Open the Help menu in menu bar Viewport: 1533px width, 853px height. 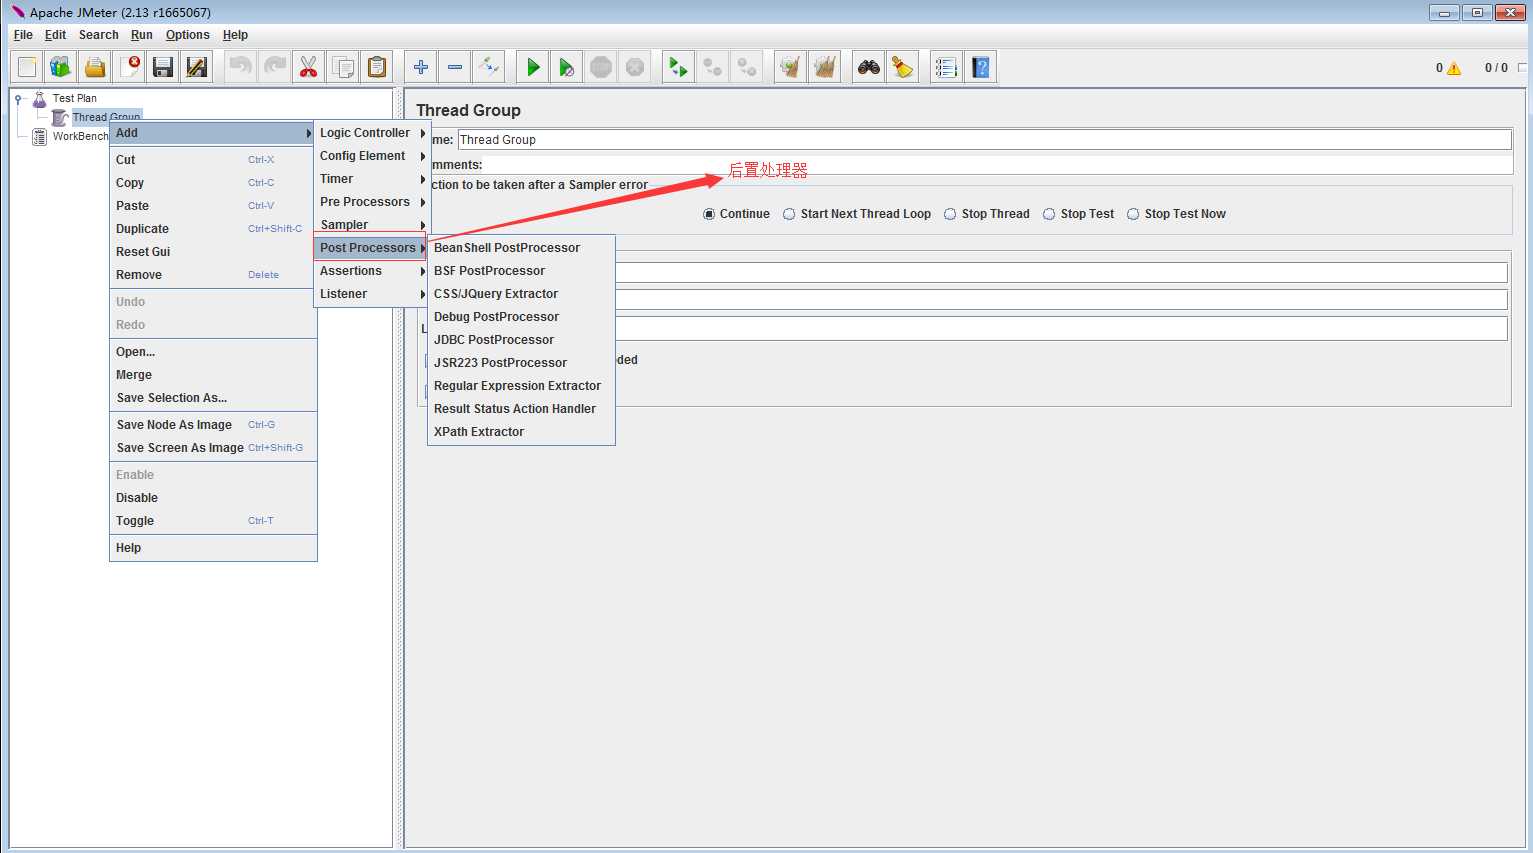pos(235,35)
